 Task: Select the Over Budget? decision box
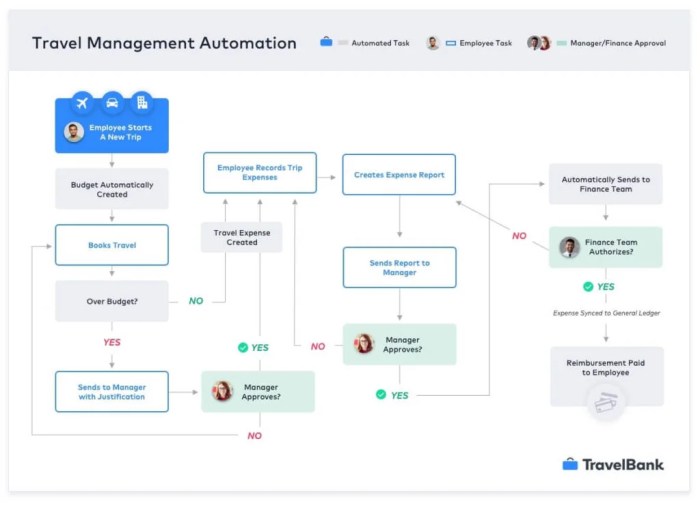[x=112, y=301]
